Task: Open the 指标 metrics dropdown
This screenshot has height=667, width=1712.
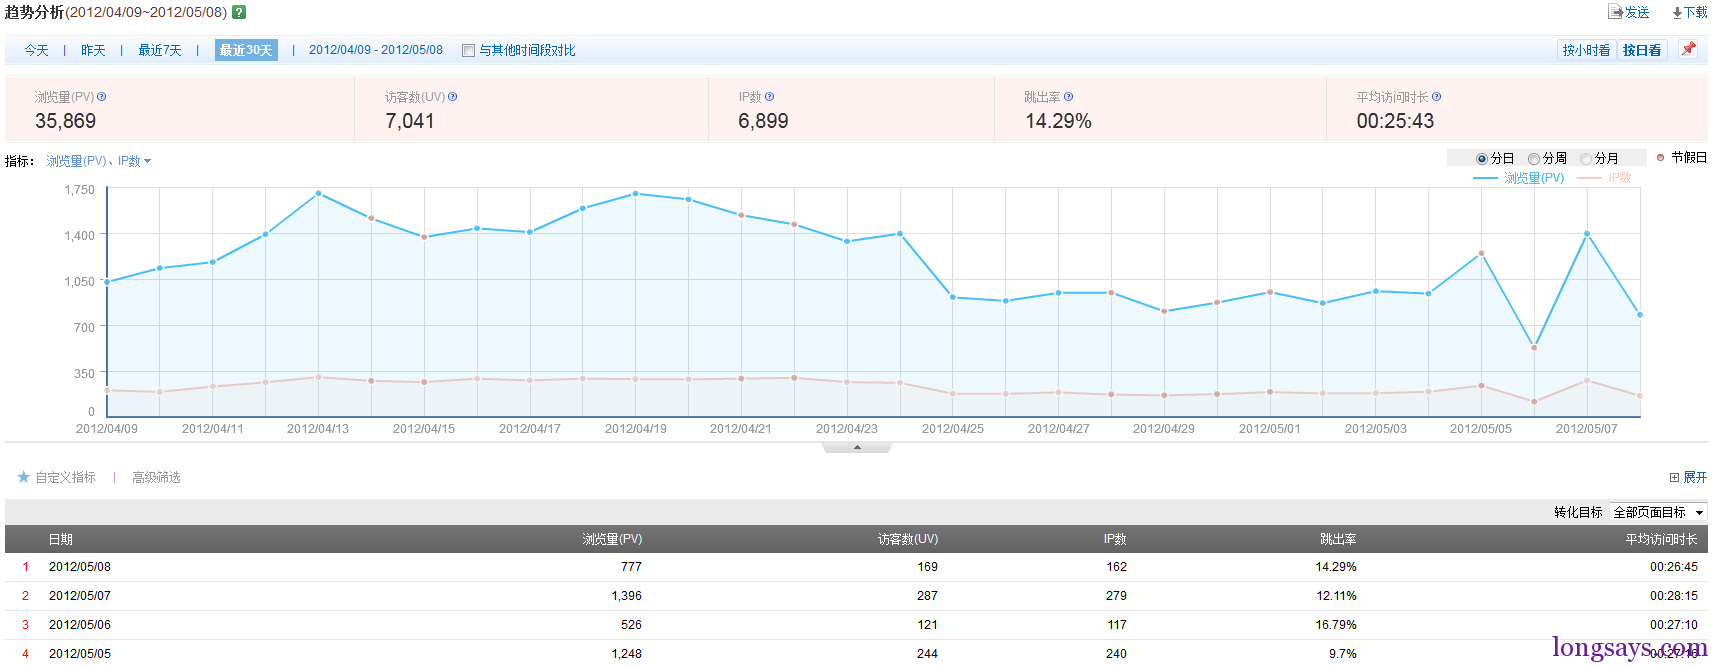Action: [98, 161]
